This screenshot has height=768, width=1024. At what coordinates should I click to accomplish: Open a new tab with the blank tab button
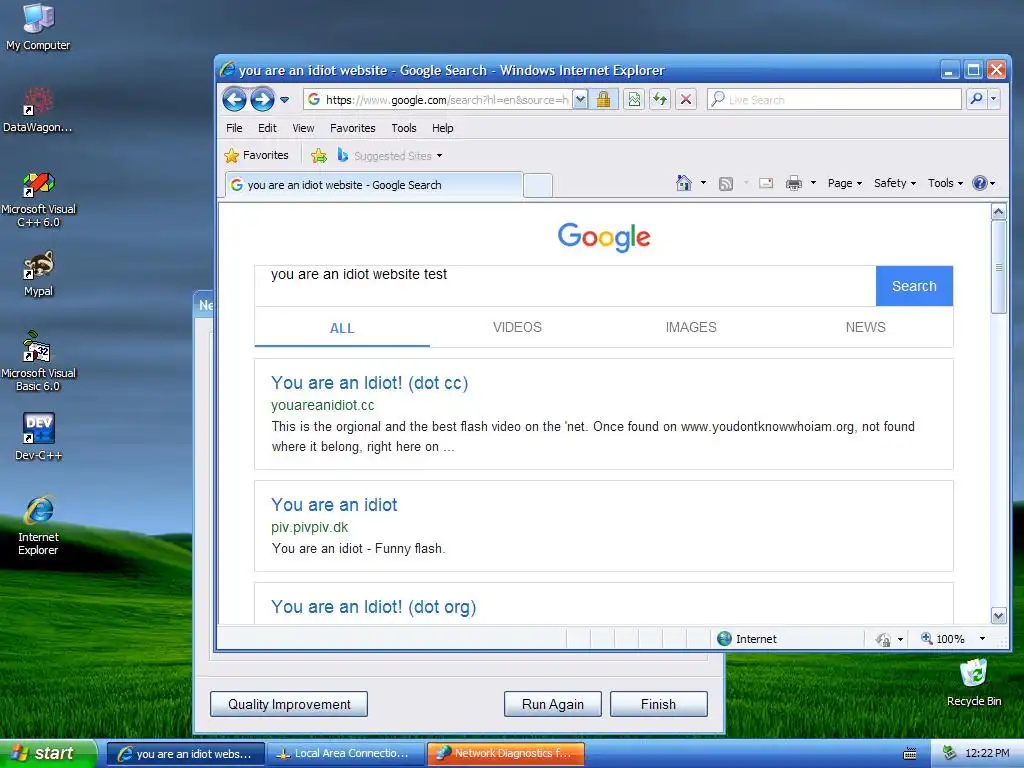click(537, 185)
